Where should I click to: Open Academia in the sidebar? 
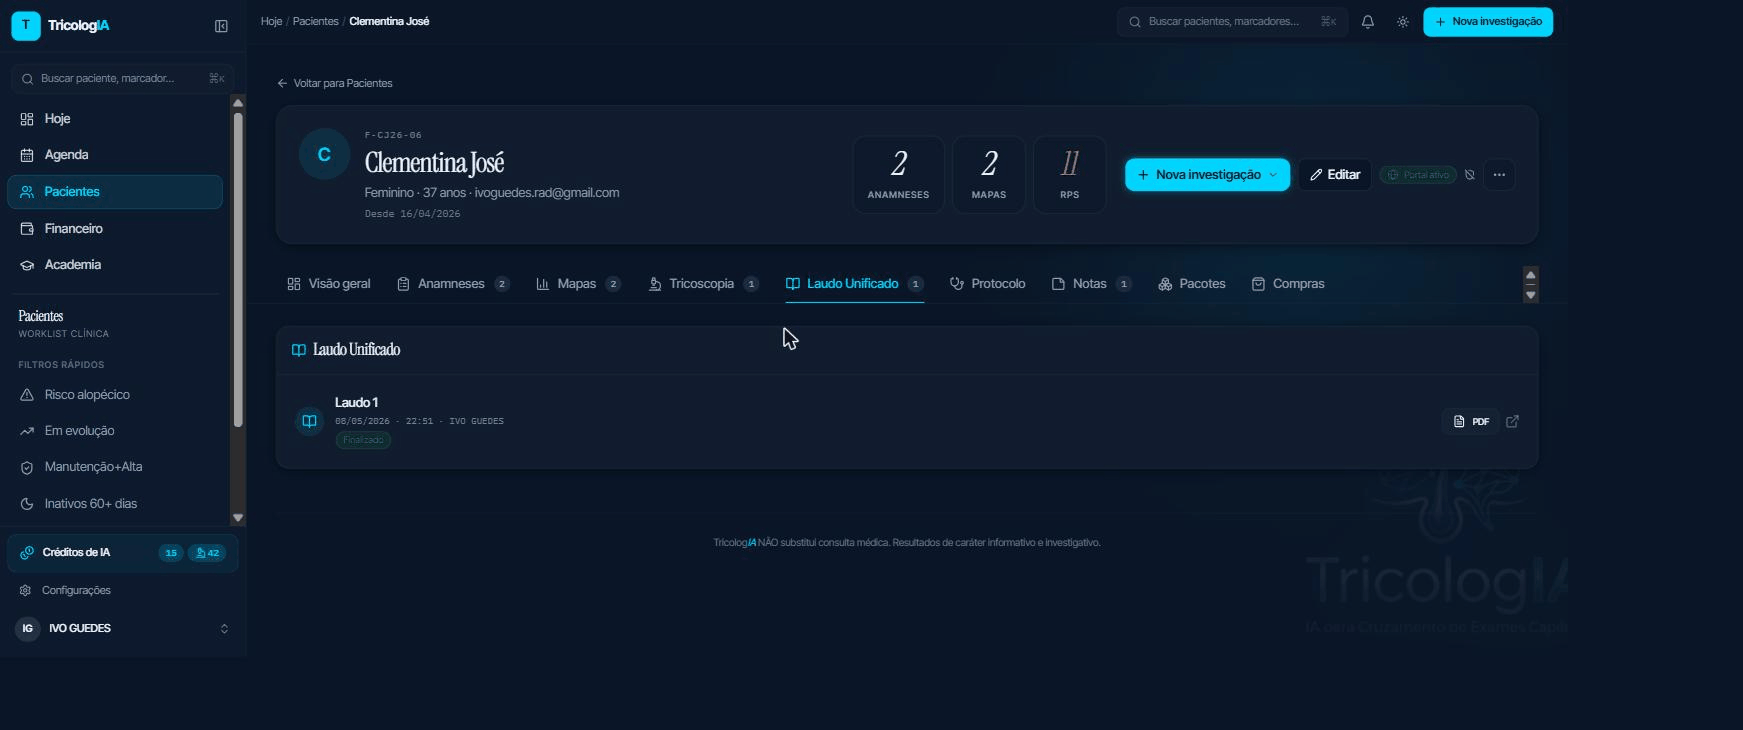[x=115, y=265]
